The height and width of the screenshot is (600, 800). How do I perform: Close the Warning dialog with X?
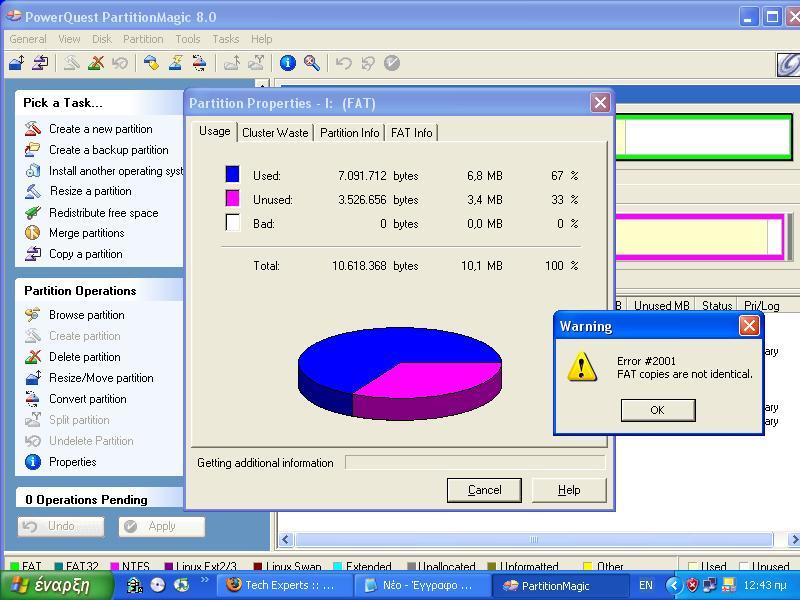point(749,326)
